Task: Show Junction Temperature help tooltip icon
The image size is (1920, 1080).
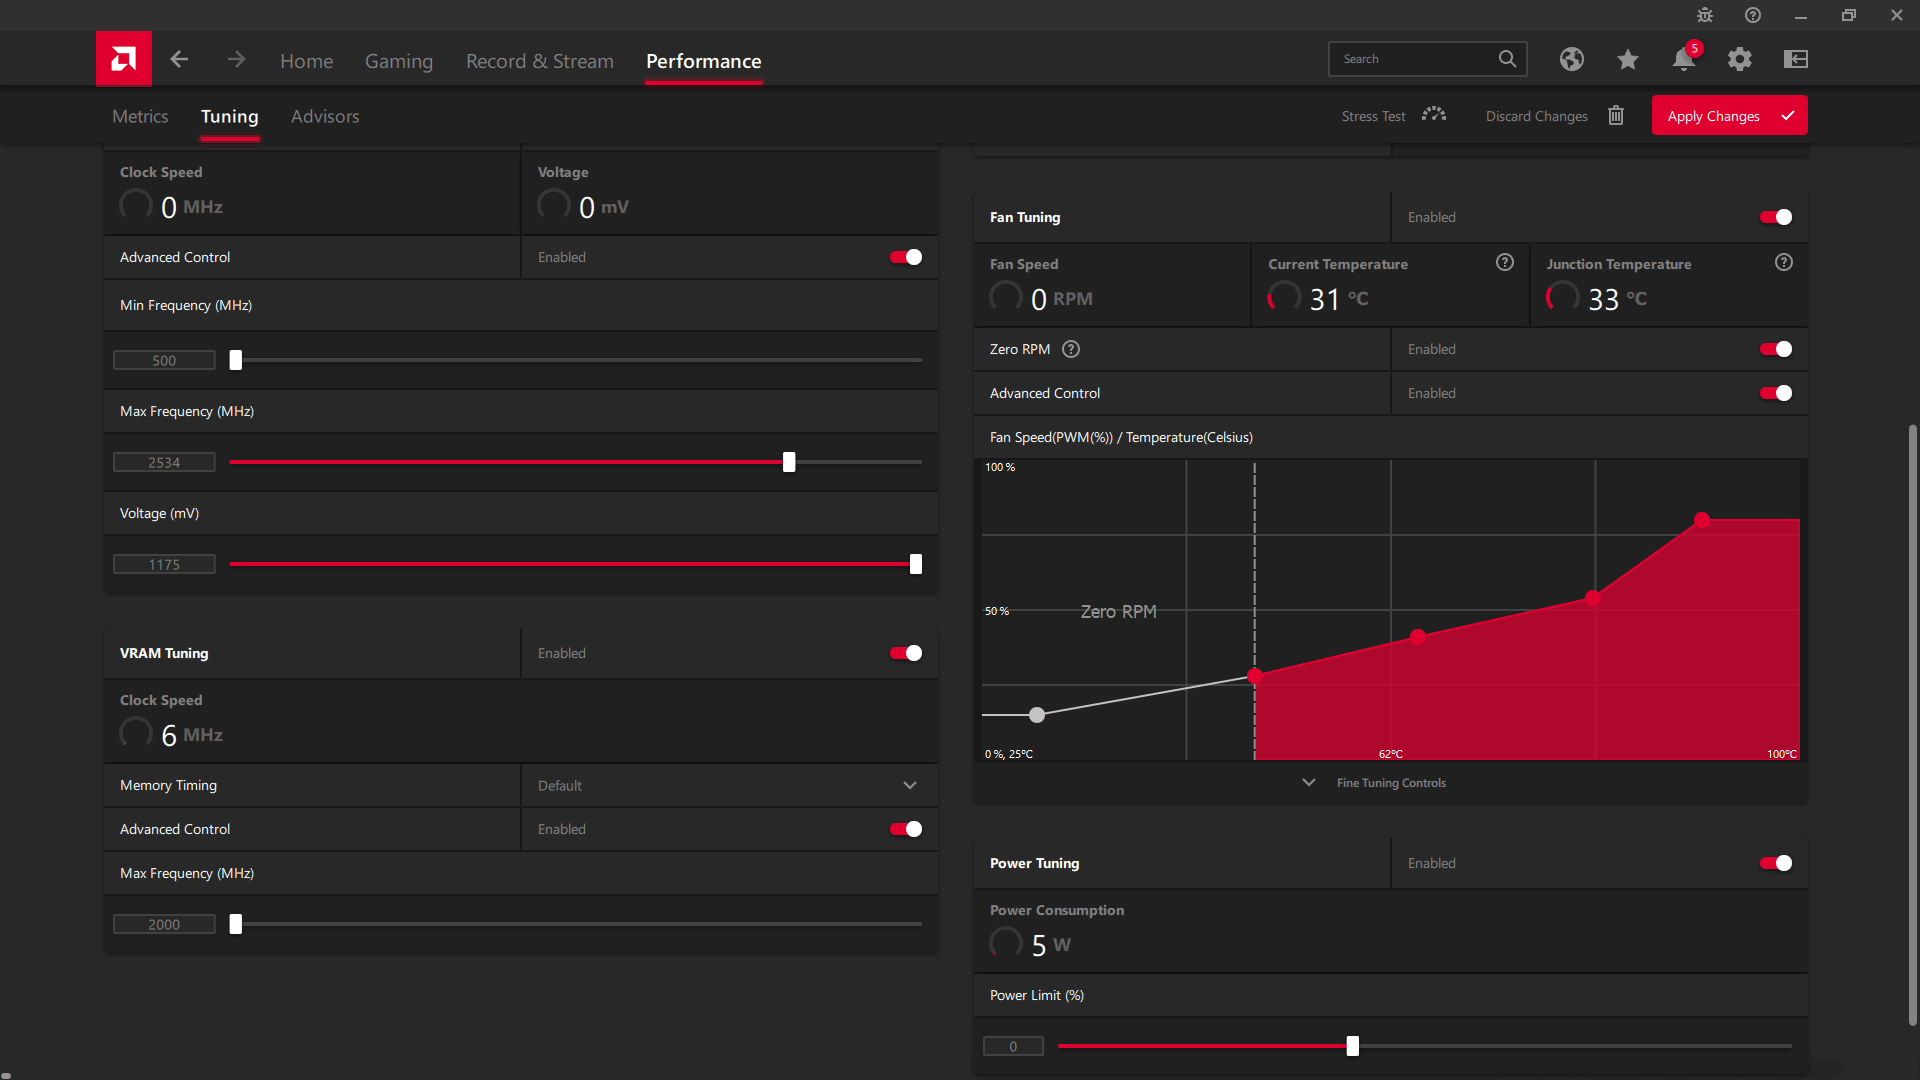Action: click(x=1784, y=262)
